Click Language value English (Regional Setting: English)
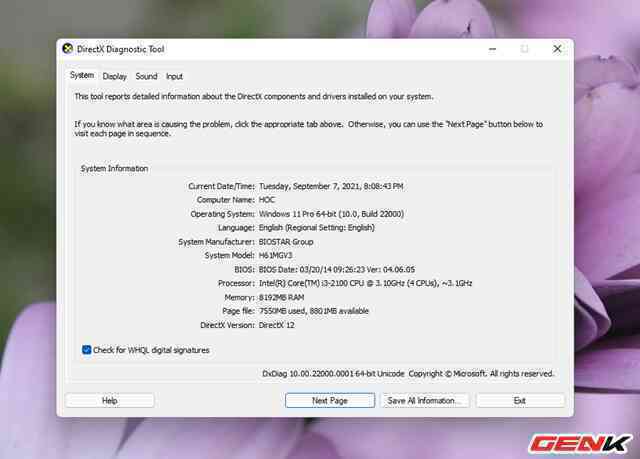The width and height of the screenshot is (640, 459). tap(317, 228)
